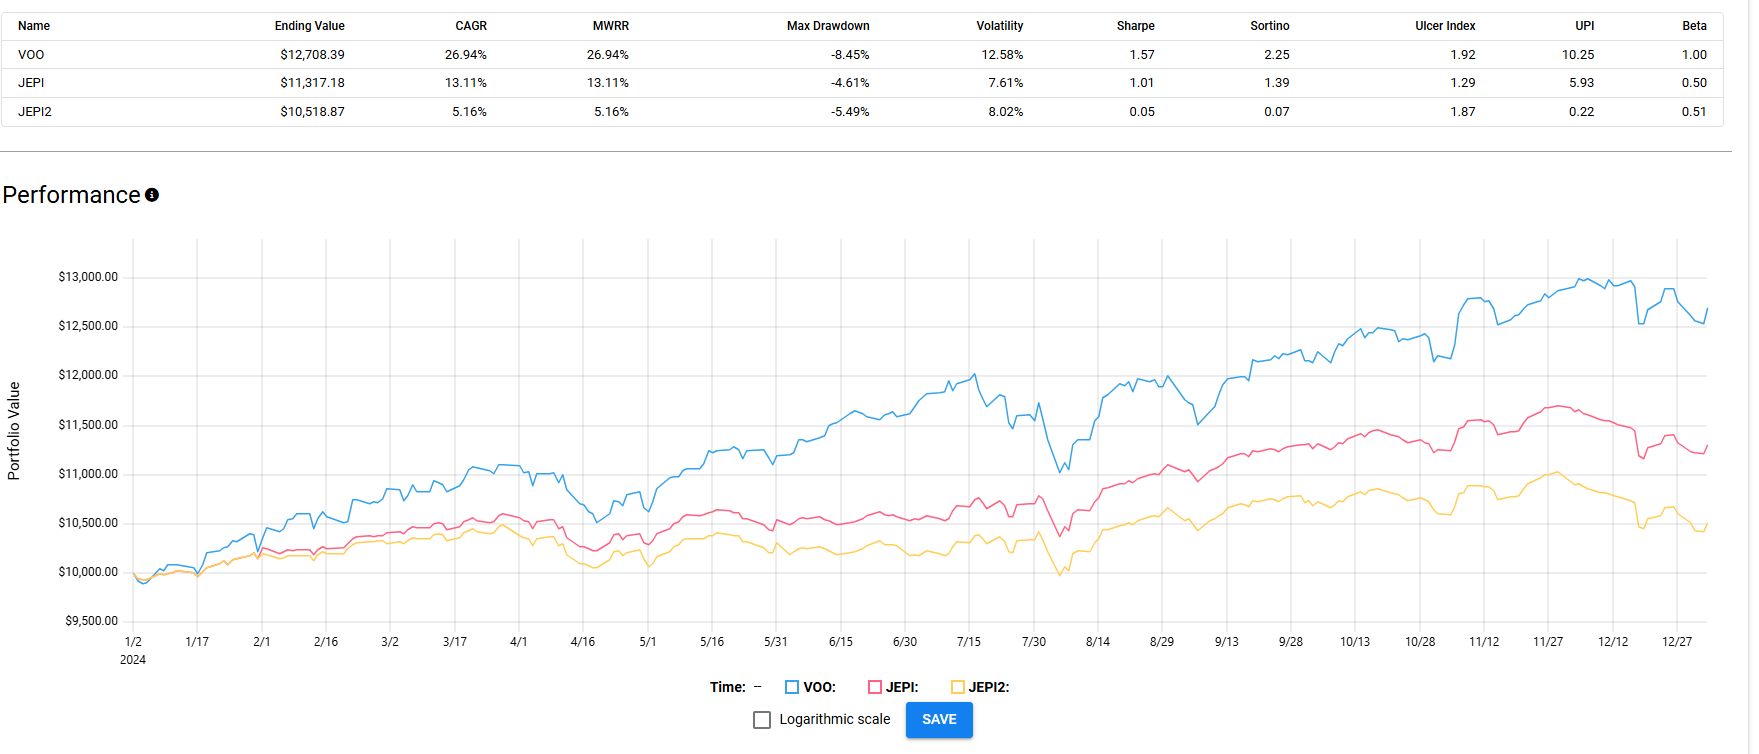
Task: Click the Performance info icon
Action: [152, 195]
